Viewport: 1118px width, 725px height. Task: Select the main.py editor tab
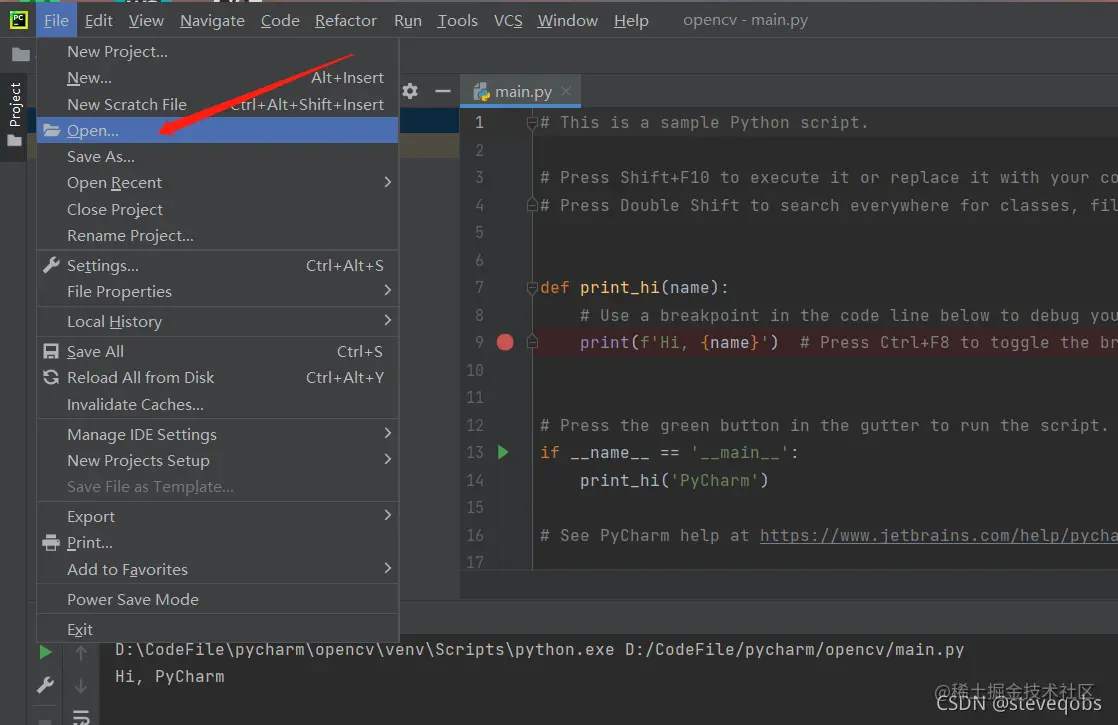(520, 91)
